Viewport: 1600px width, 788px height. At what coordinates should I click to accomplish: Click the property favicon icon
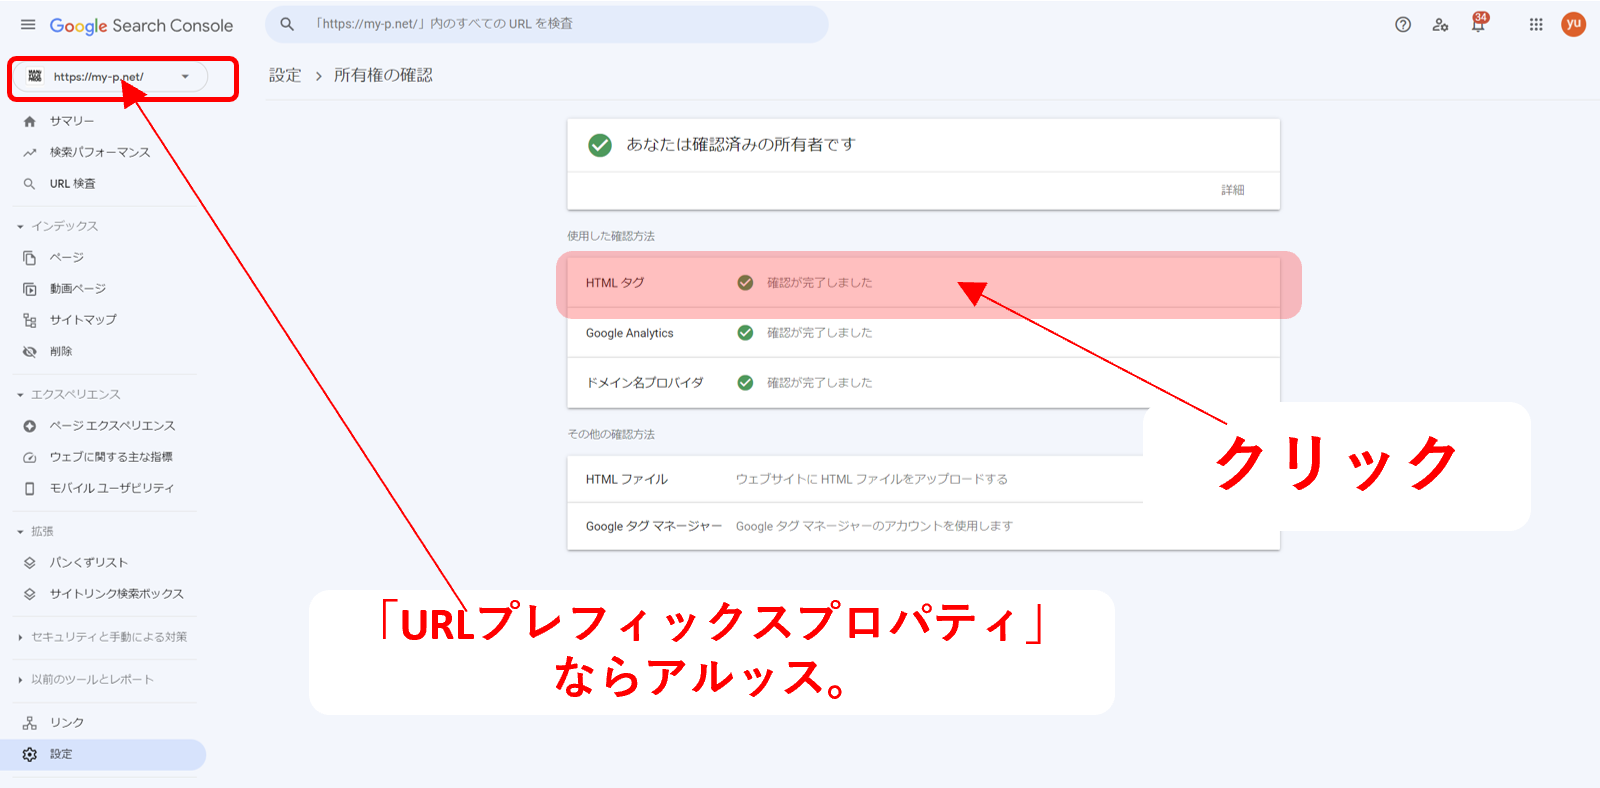(35, 76)
